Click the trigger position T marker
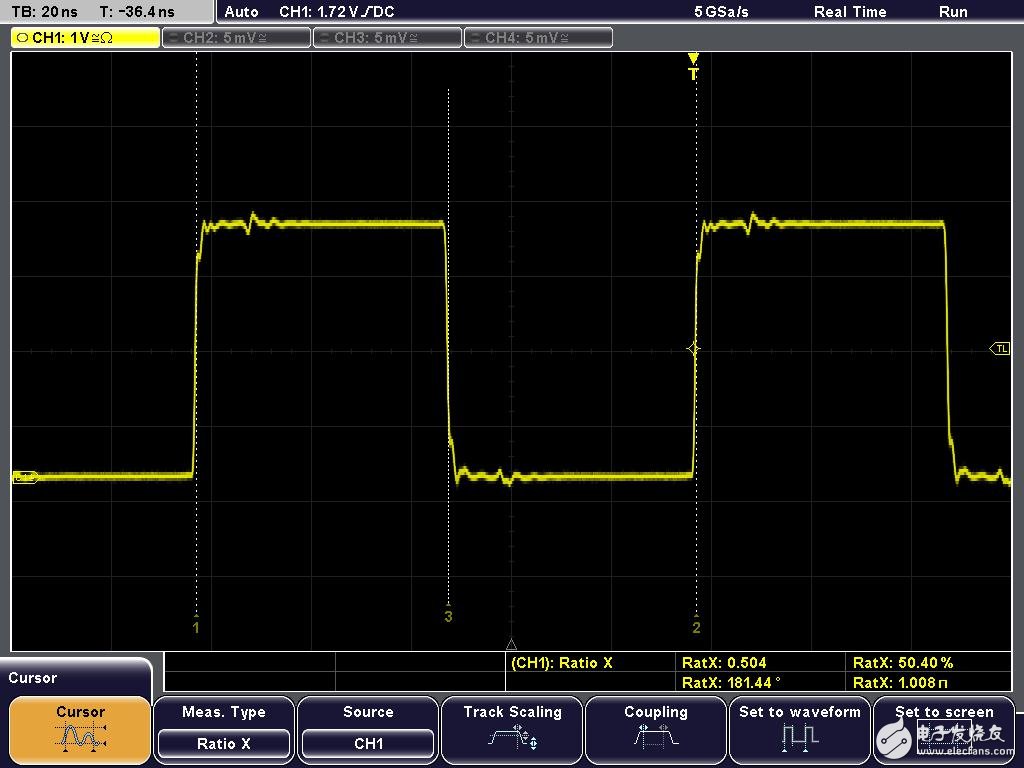1024x768 pixels. [x=693, y=67]
